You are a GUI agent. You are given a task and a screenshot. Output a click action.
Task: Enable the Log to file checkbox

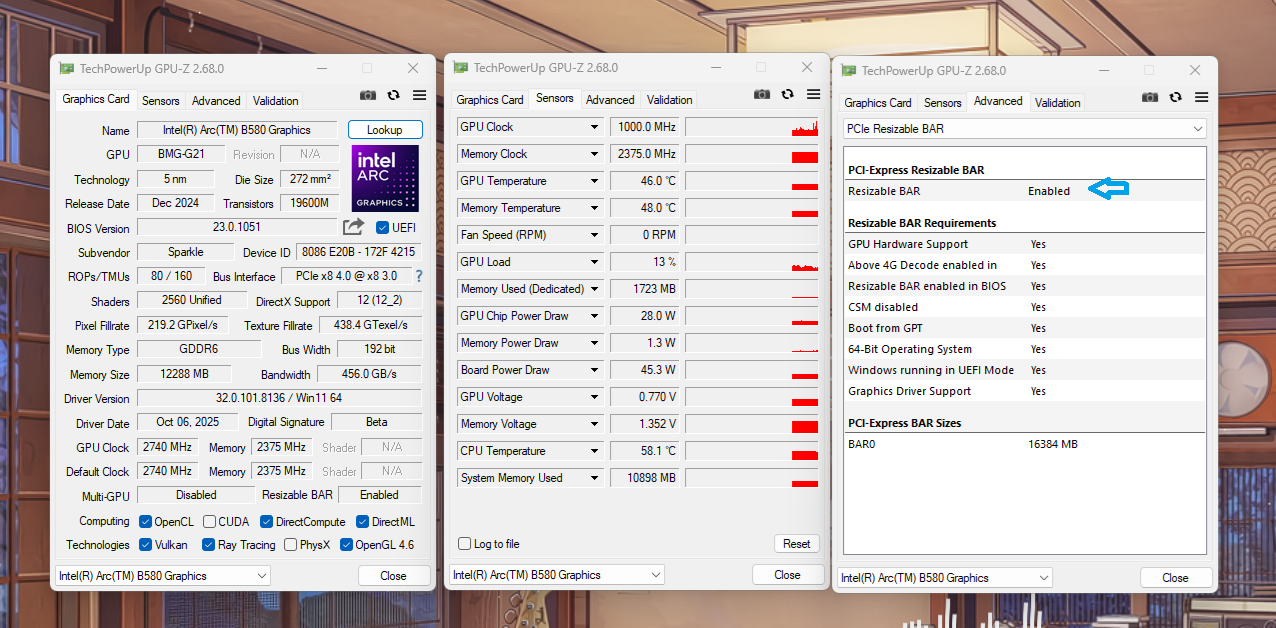click(x=464, y=544)
